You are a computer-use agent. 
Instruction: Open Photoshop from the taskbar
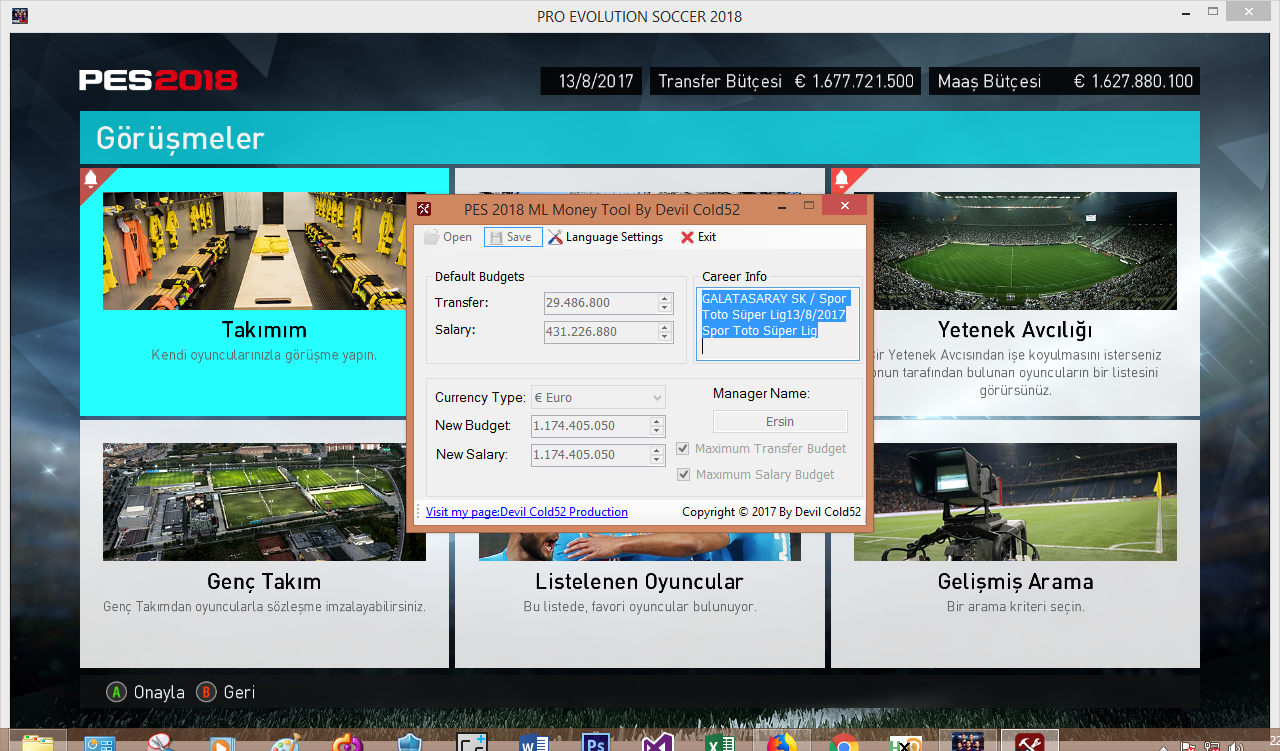click(595, 742)
